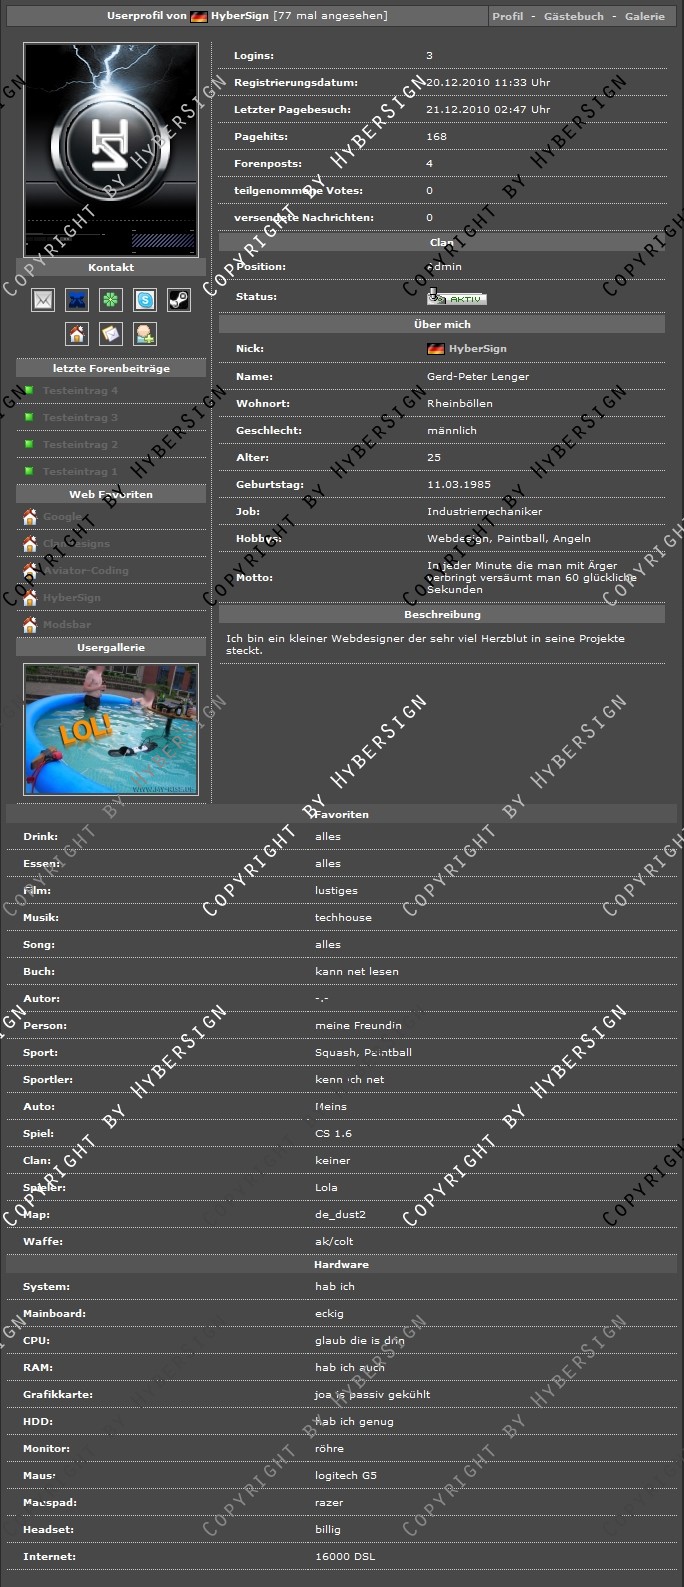Click the HyberSign lightning avatar image

111,149
